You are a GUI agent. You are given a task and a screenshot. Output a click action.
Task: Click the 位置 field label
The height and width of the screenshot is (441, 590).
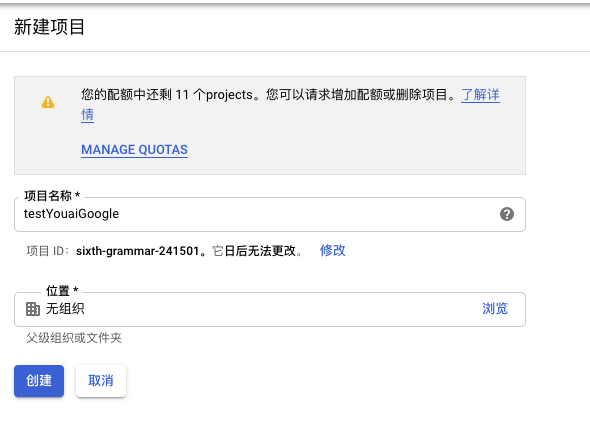[x=62, y=290]
